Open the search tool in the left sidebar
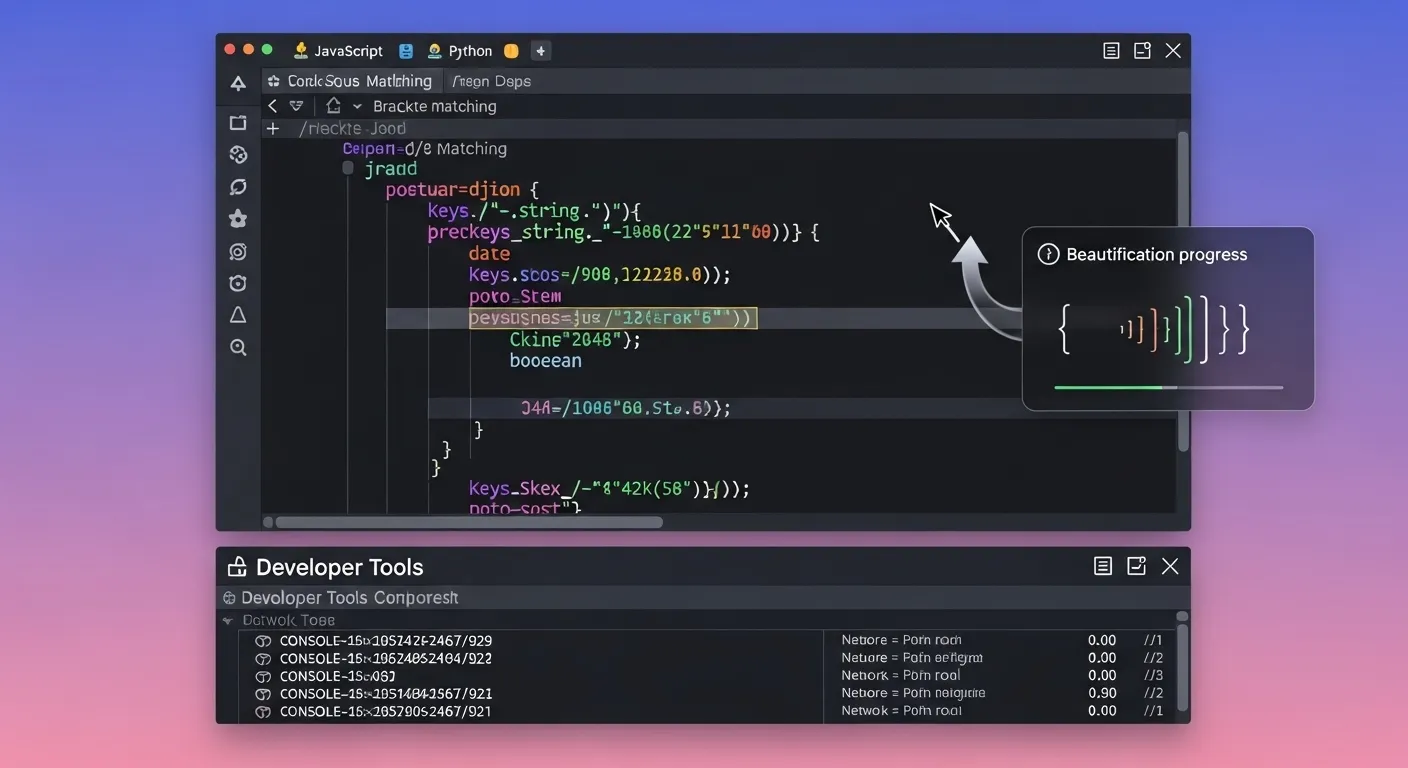 [238, 347]
